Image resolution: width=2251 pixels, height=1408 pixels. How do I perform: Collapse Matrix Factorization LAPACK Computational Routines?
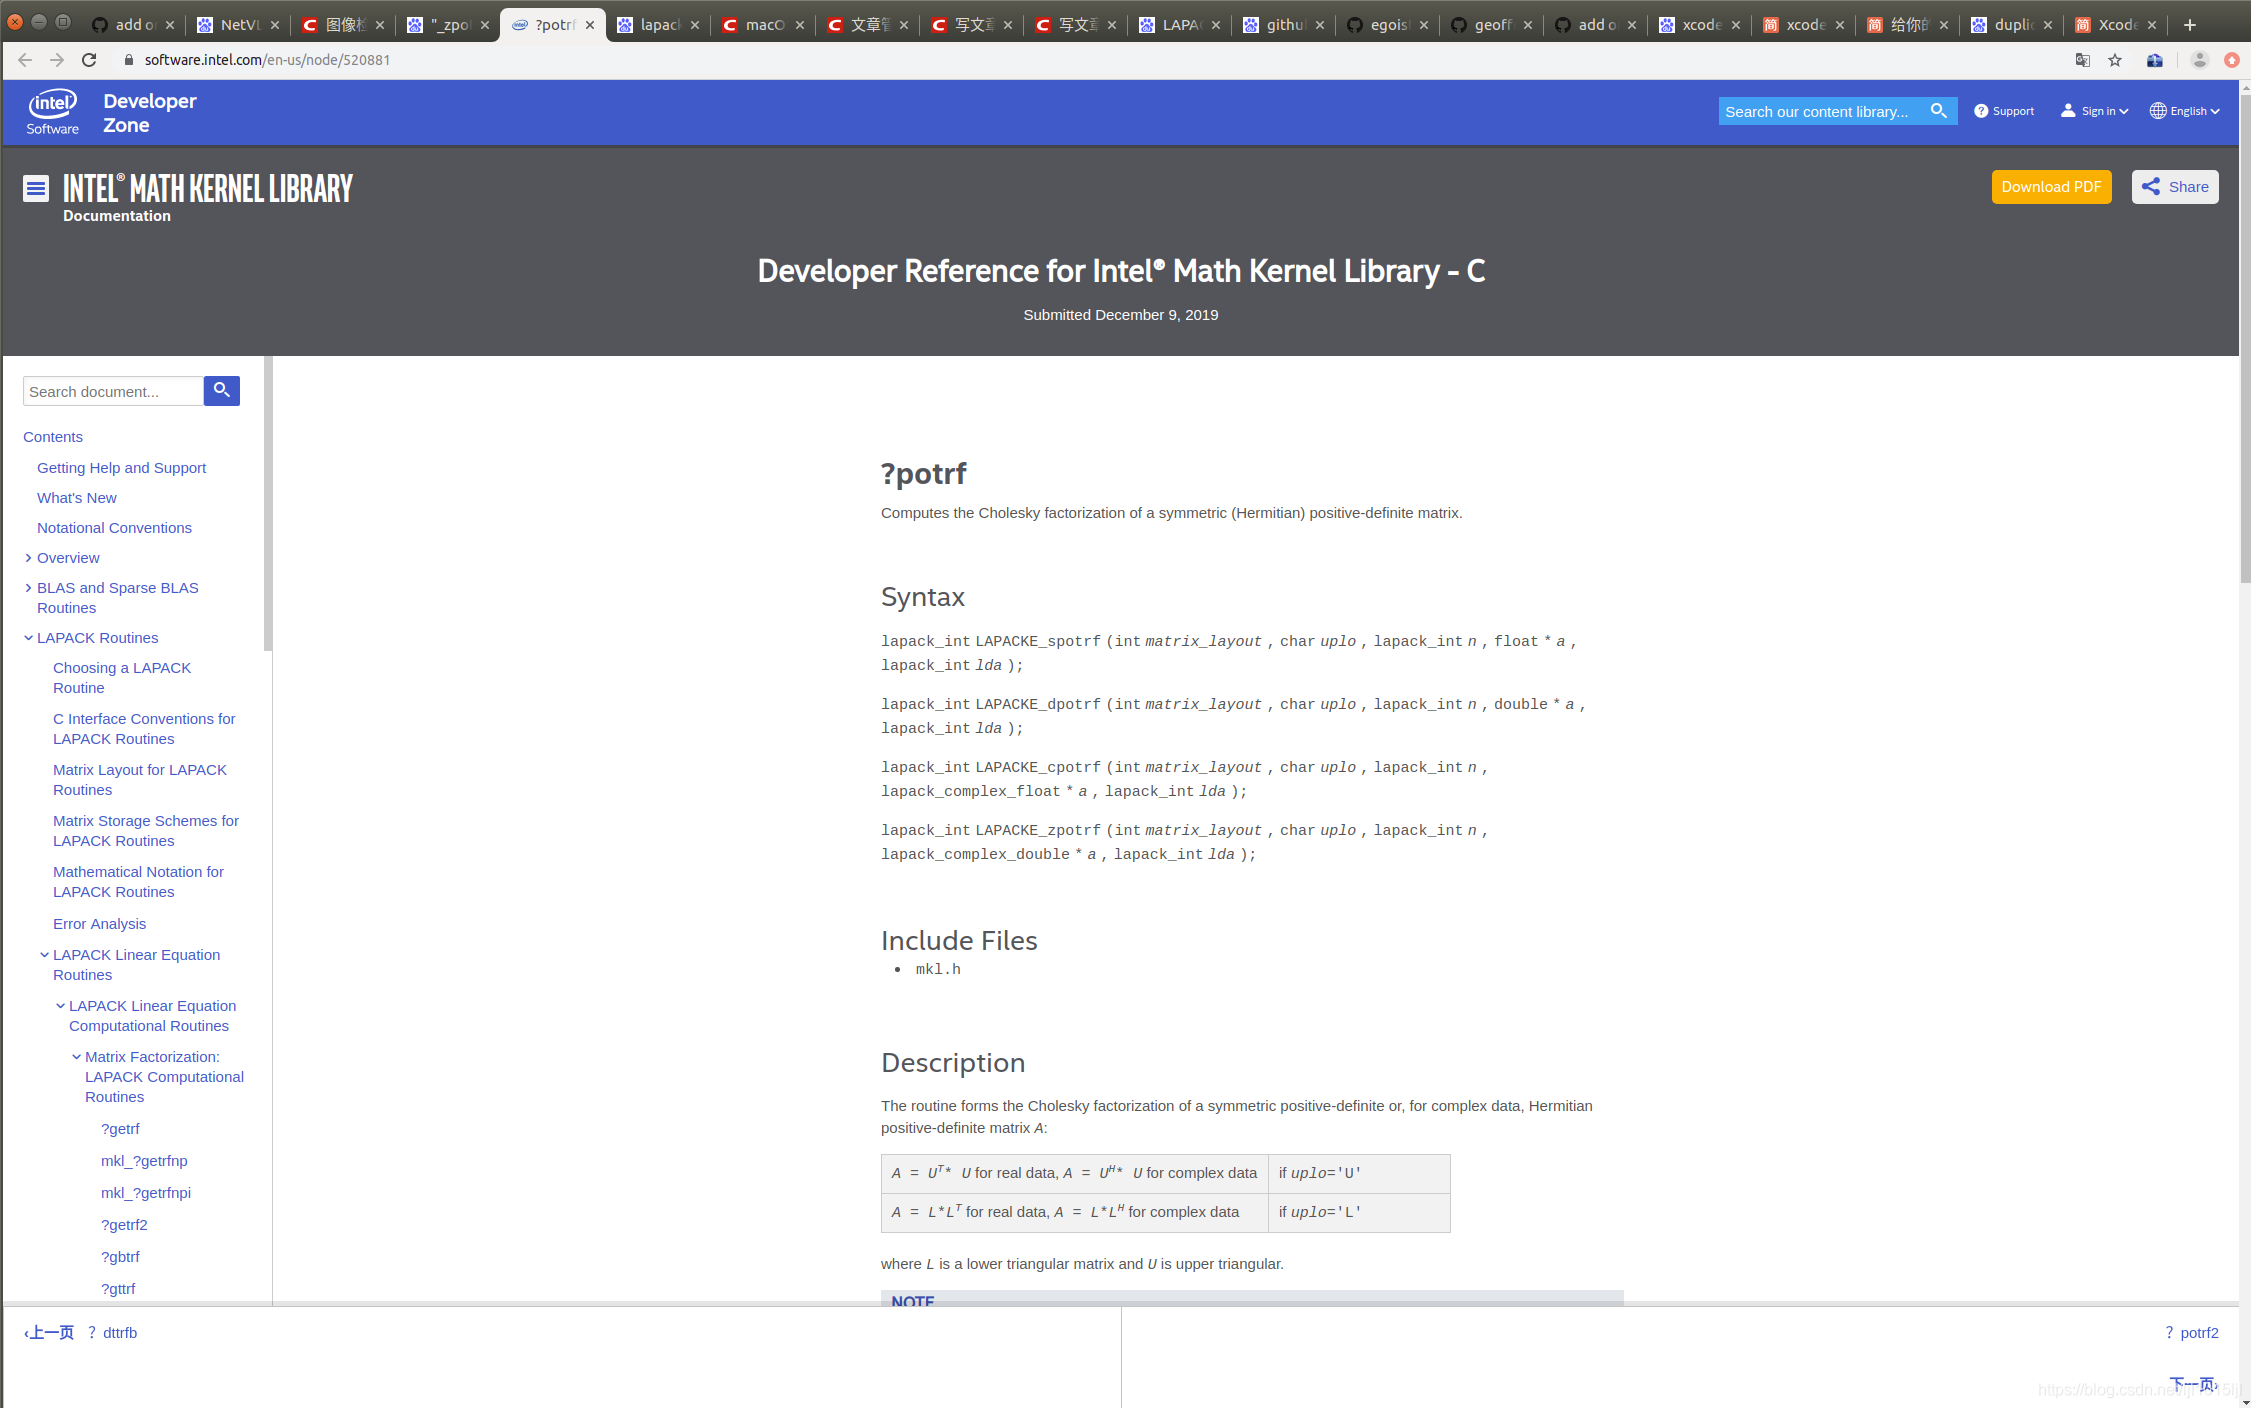[x=76, y=1057]
